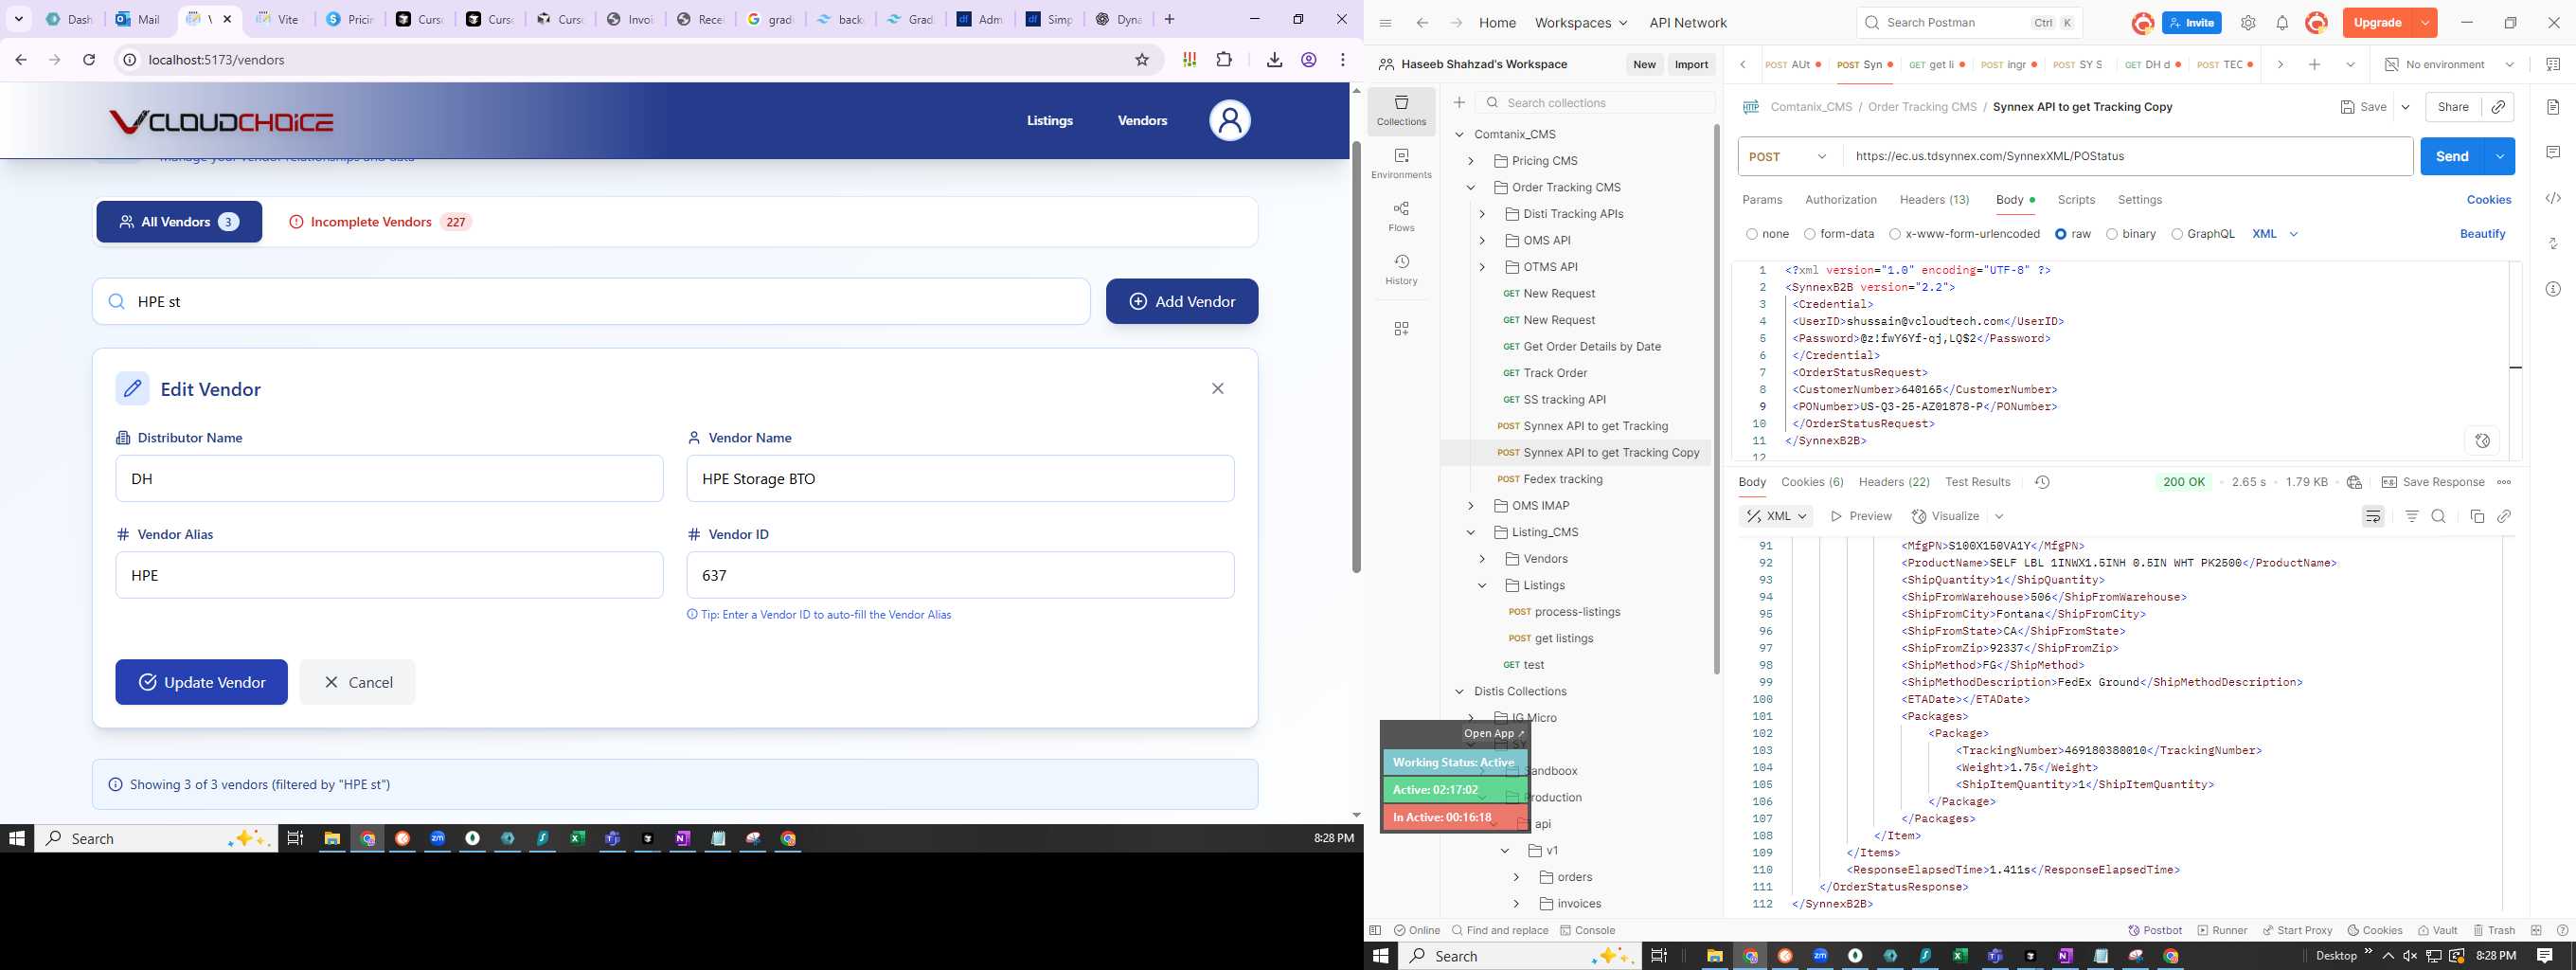Expand Save options arrow

[x=2405, y=107]
